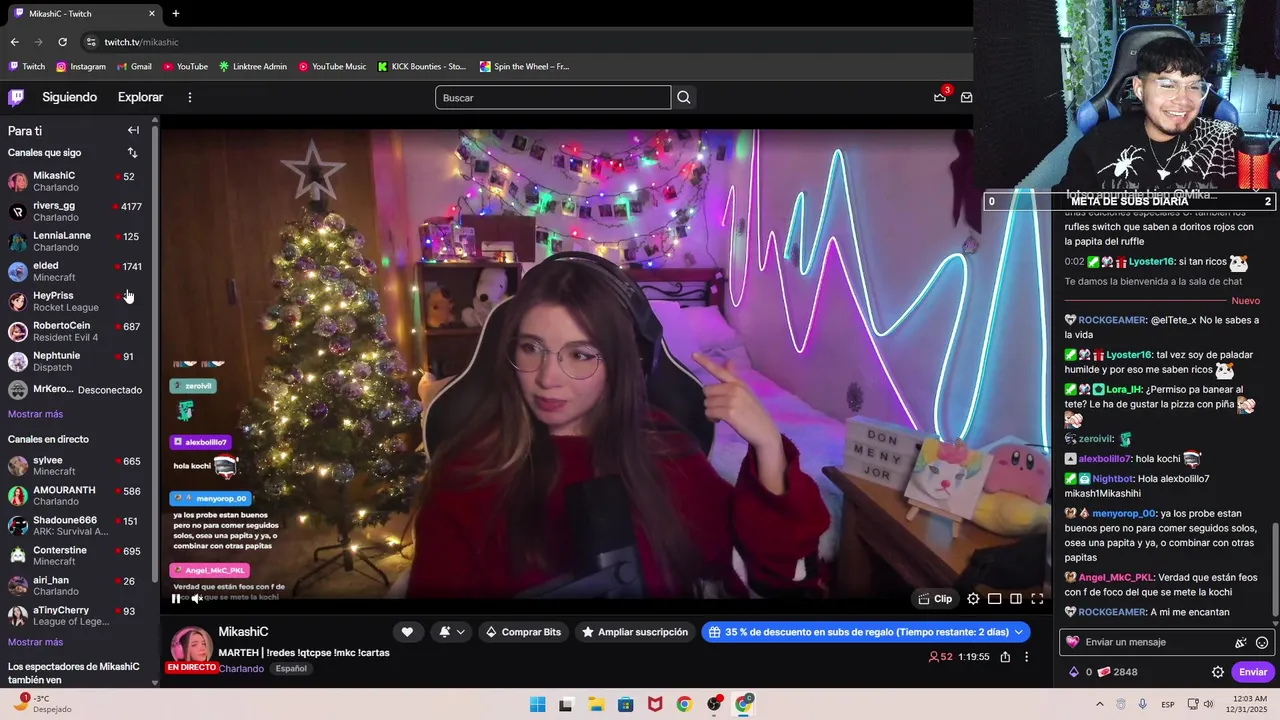The width and height of the screenshot is (1280, 720).
Task: Click the Ampliar suscripción button
Action: tap(635, 632)
